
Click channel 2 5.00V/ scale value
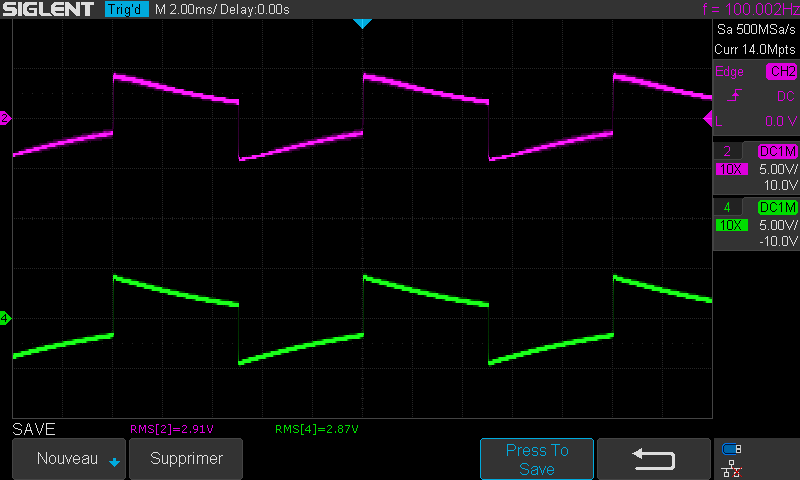[778, 169]
